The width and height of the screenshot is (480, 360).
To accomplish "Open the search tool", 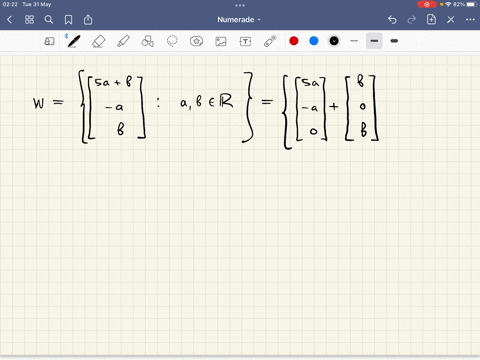I will pyautogui.click(x=49, y=20).
